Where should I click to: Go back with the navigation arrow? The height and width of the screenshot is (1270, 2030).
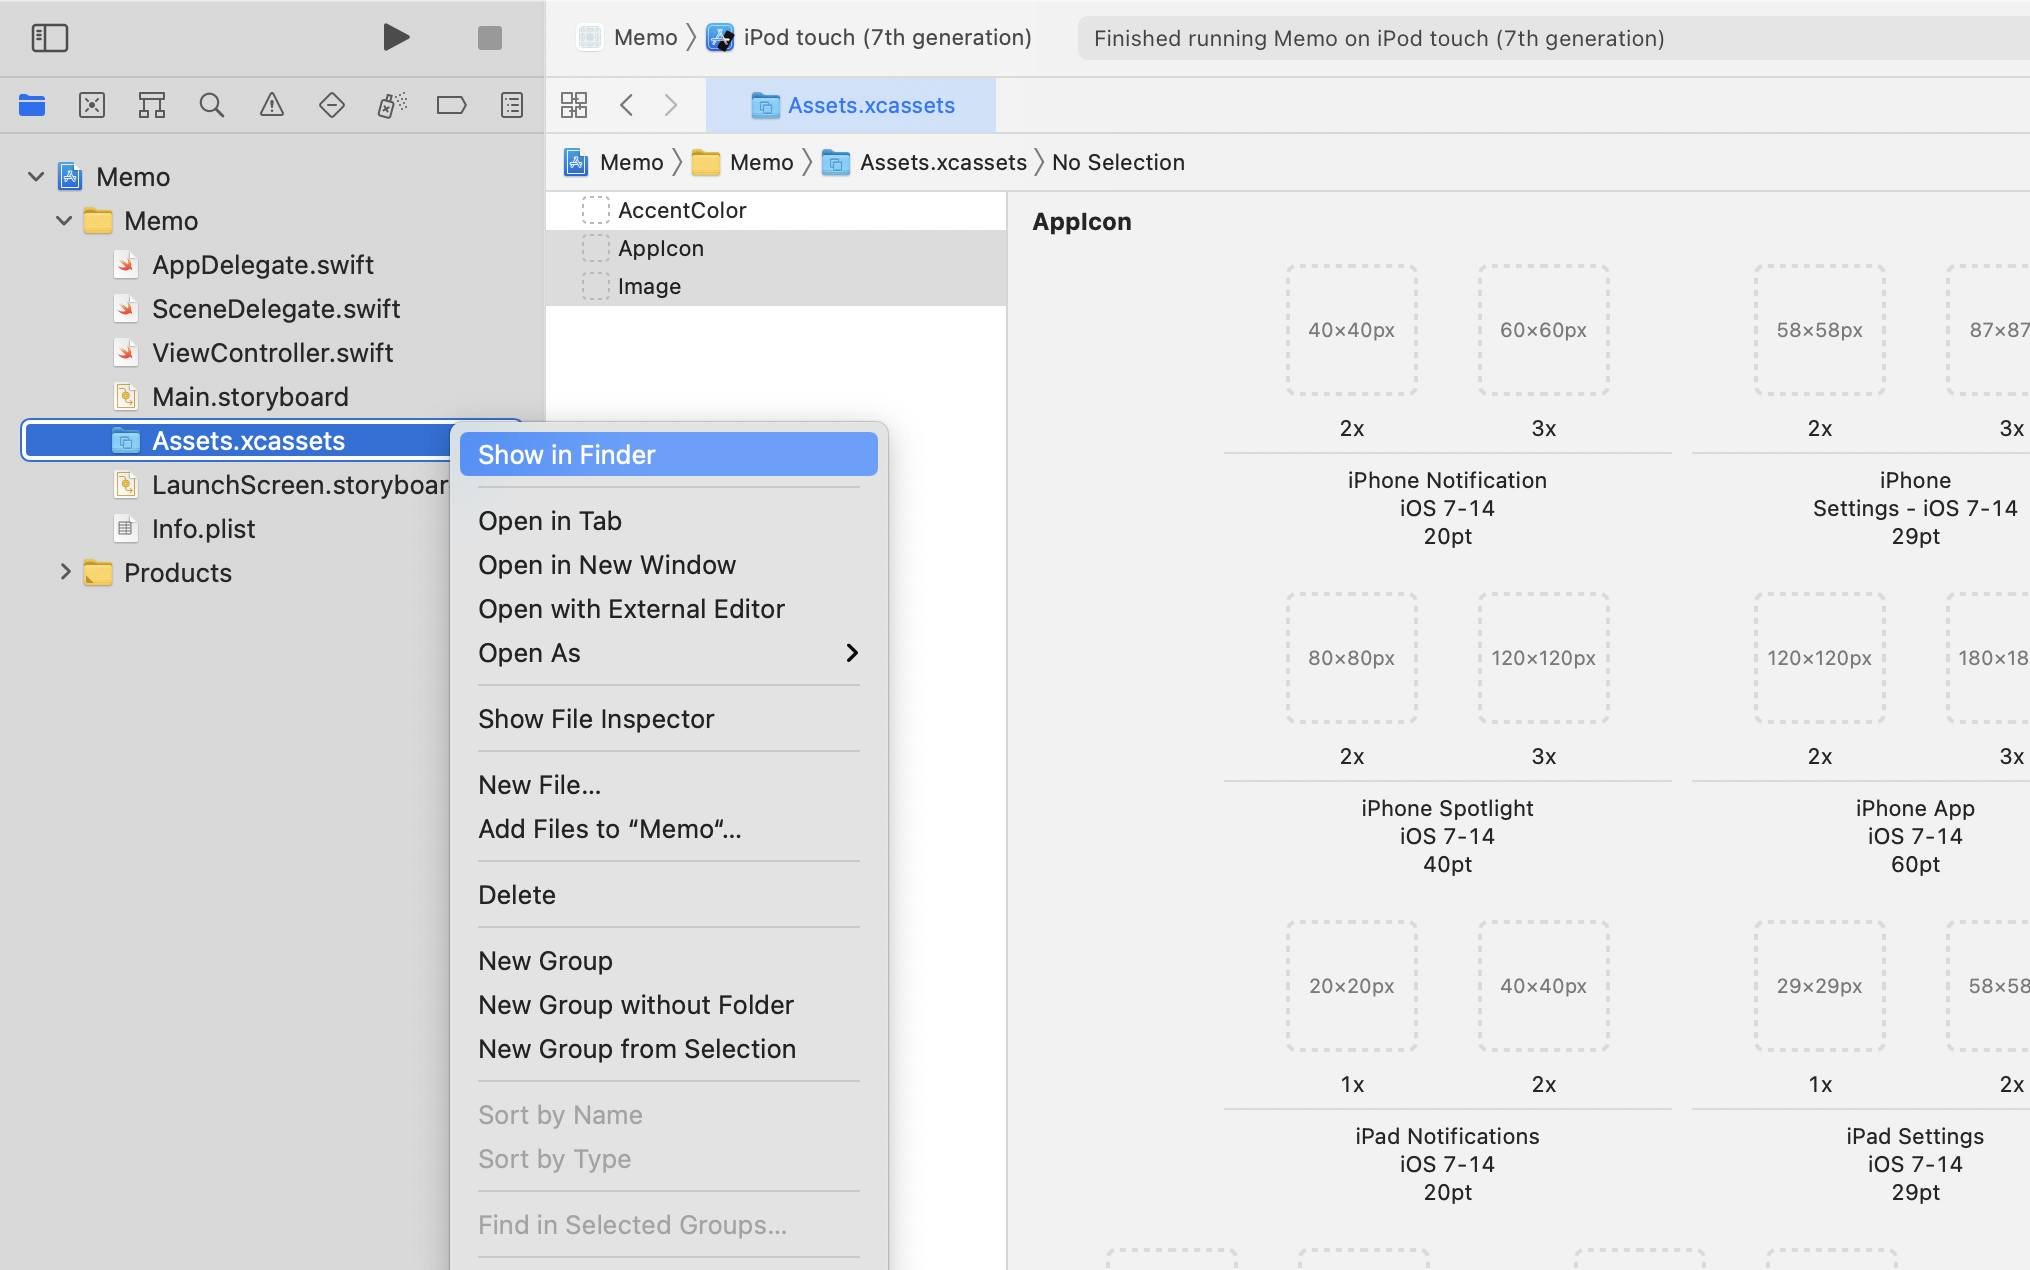click(x=627, y=105)
